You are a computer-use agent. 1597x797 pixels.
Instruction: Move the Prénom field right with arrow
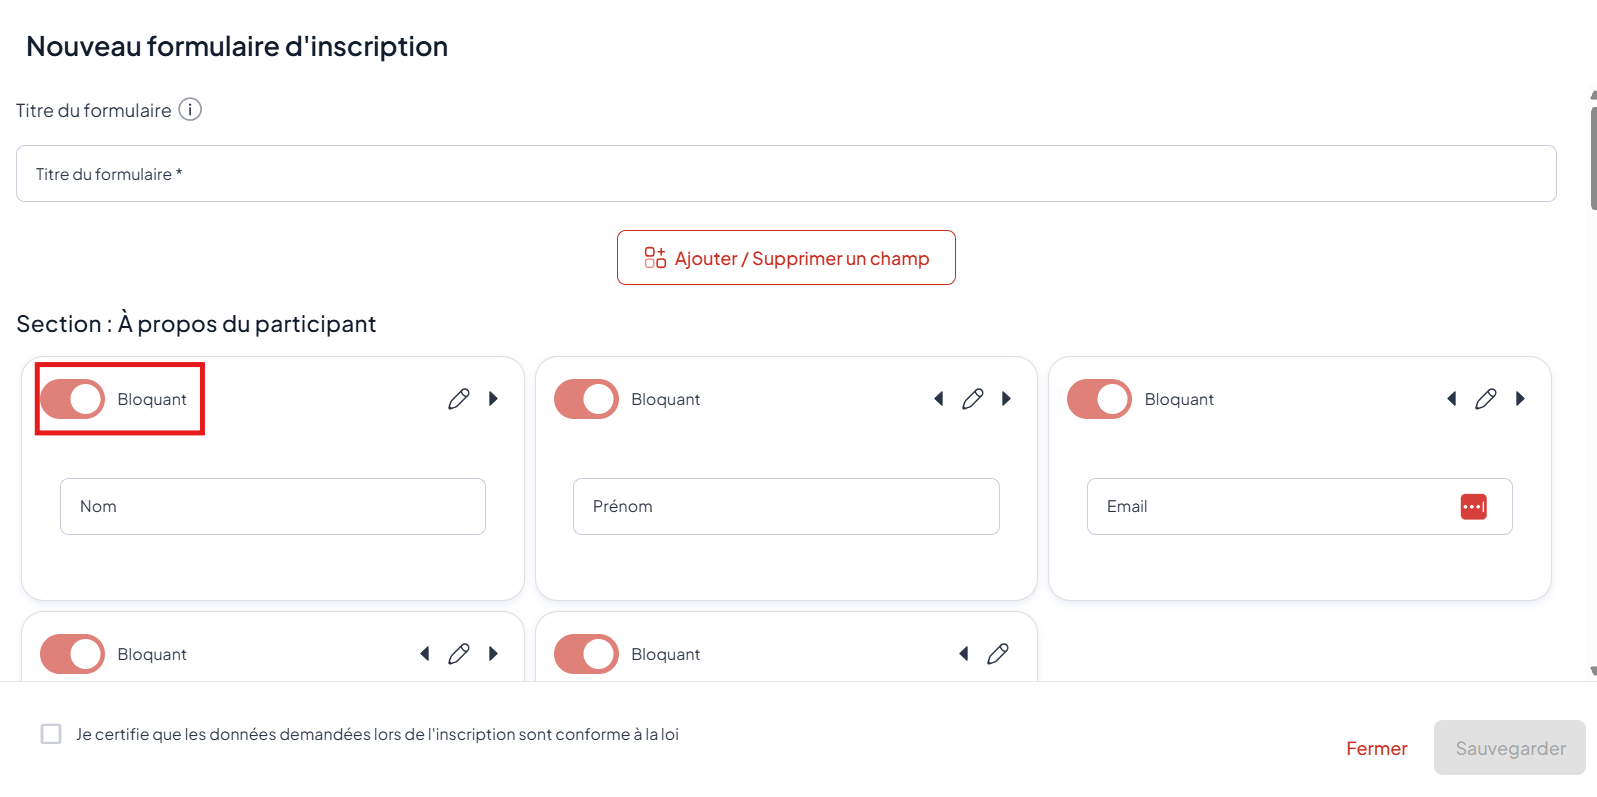pos(1006,399)
